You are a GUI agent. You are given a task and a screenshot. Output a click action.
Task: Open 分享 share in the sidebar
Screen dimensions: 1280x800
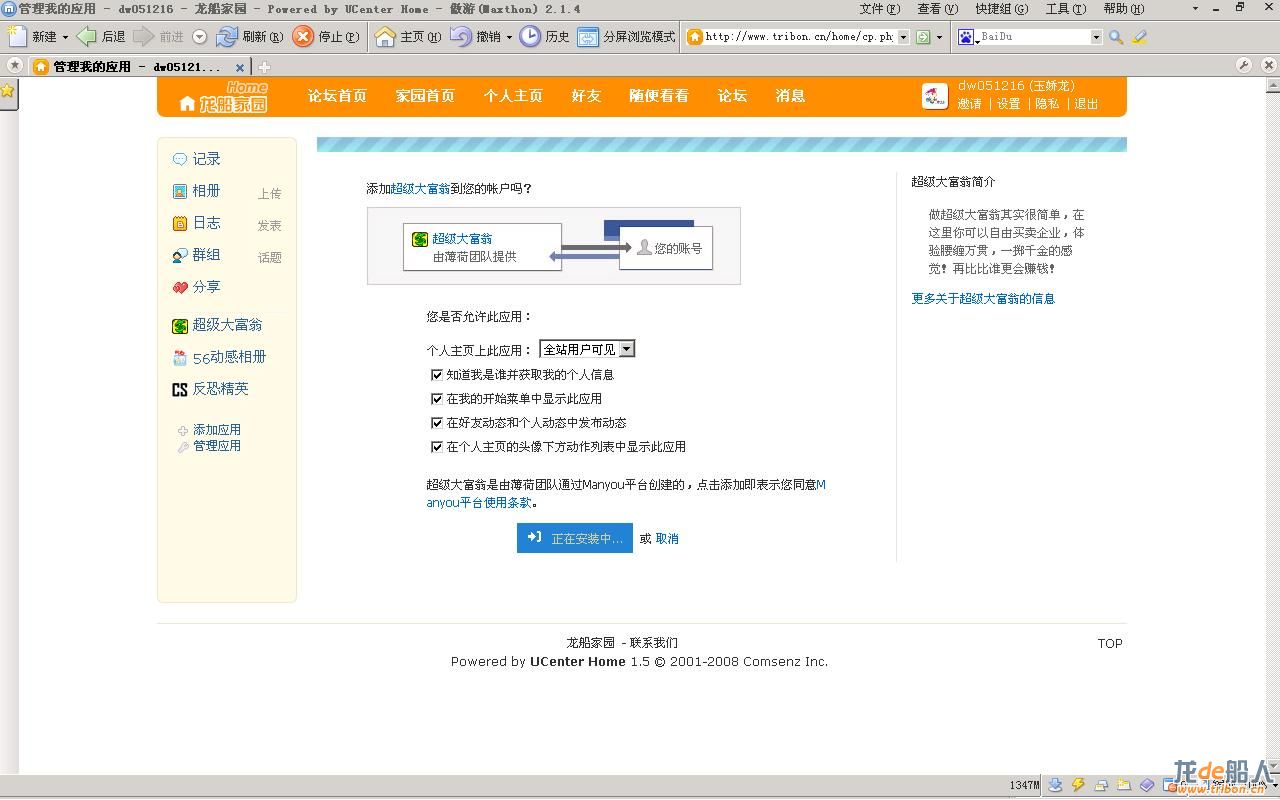tap(206, 287)
